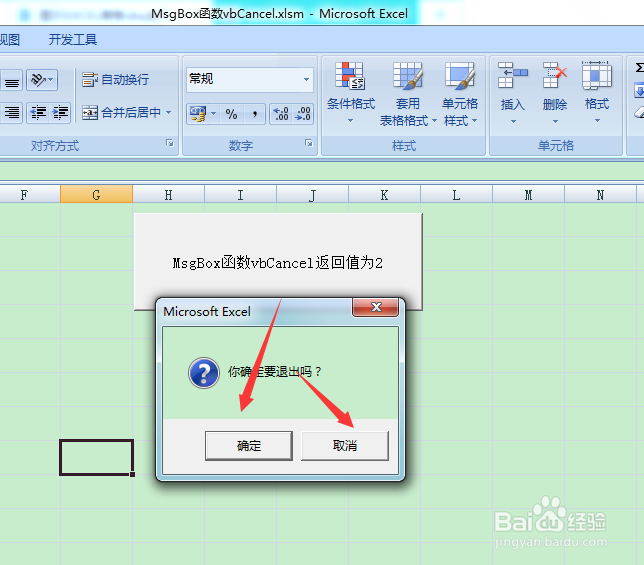644x565 pixels.
Task: Click the decrease indent icon
Action: tap(39, 112)
